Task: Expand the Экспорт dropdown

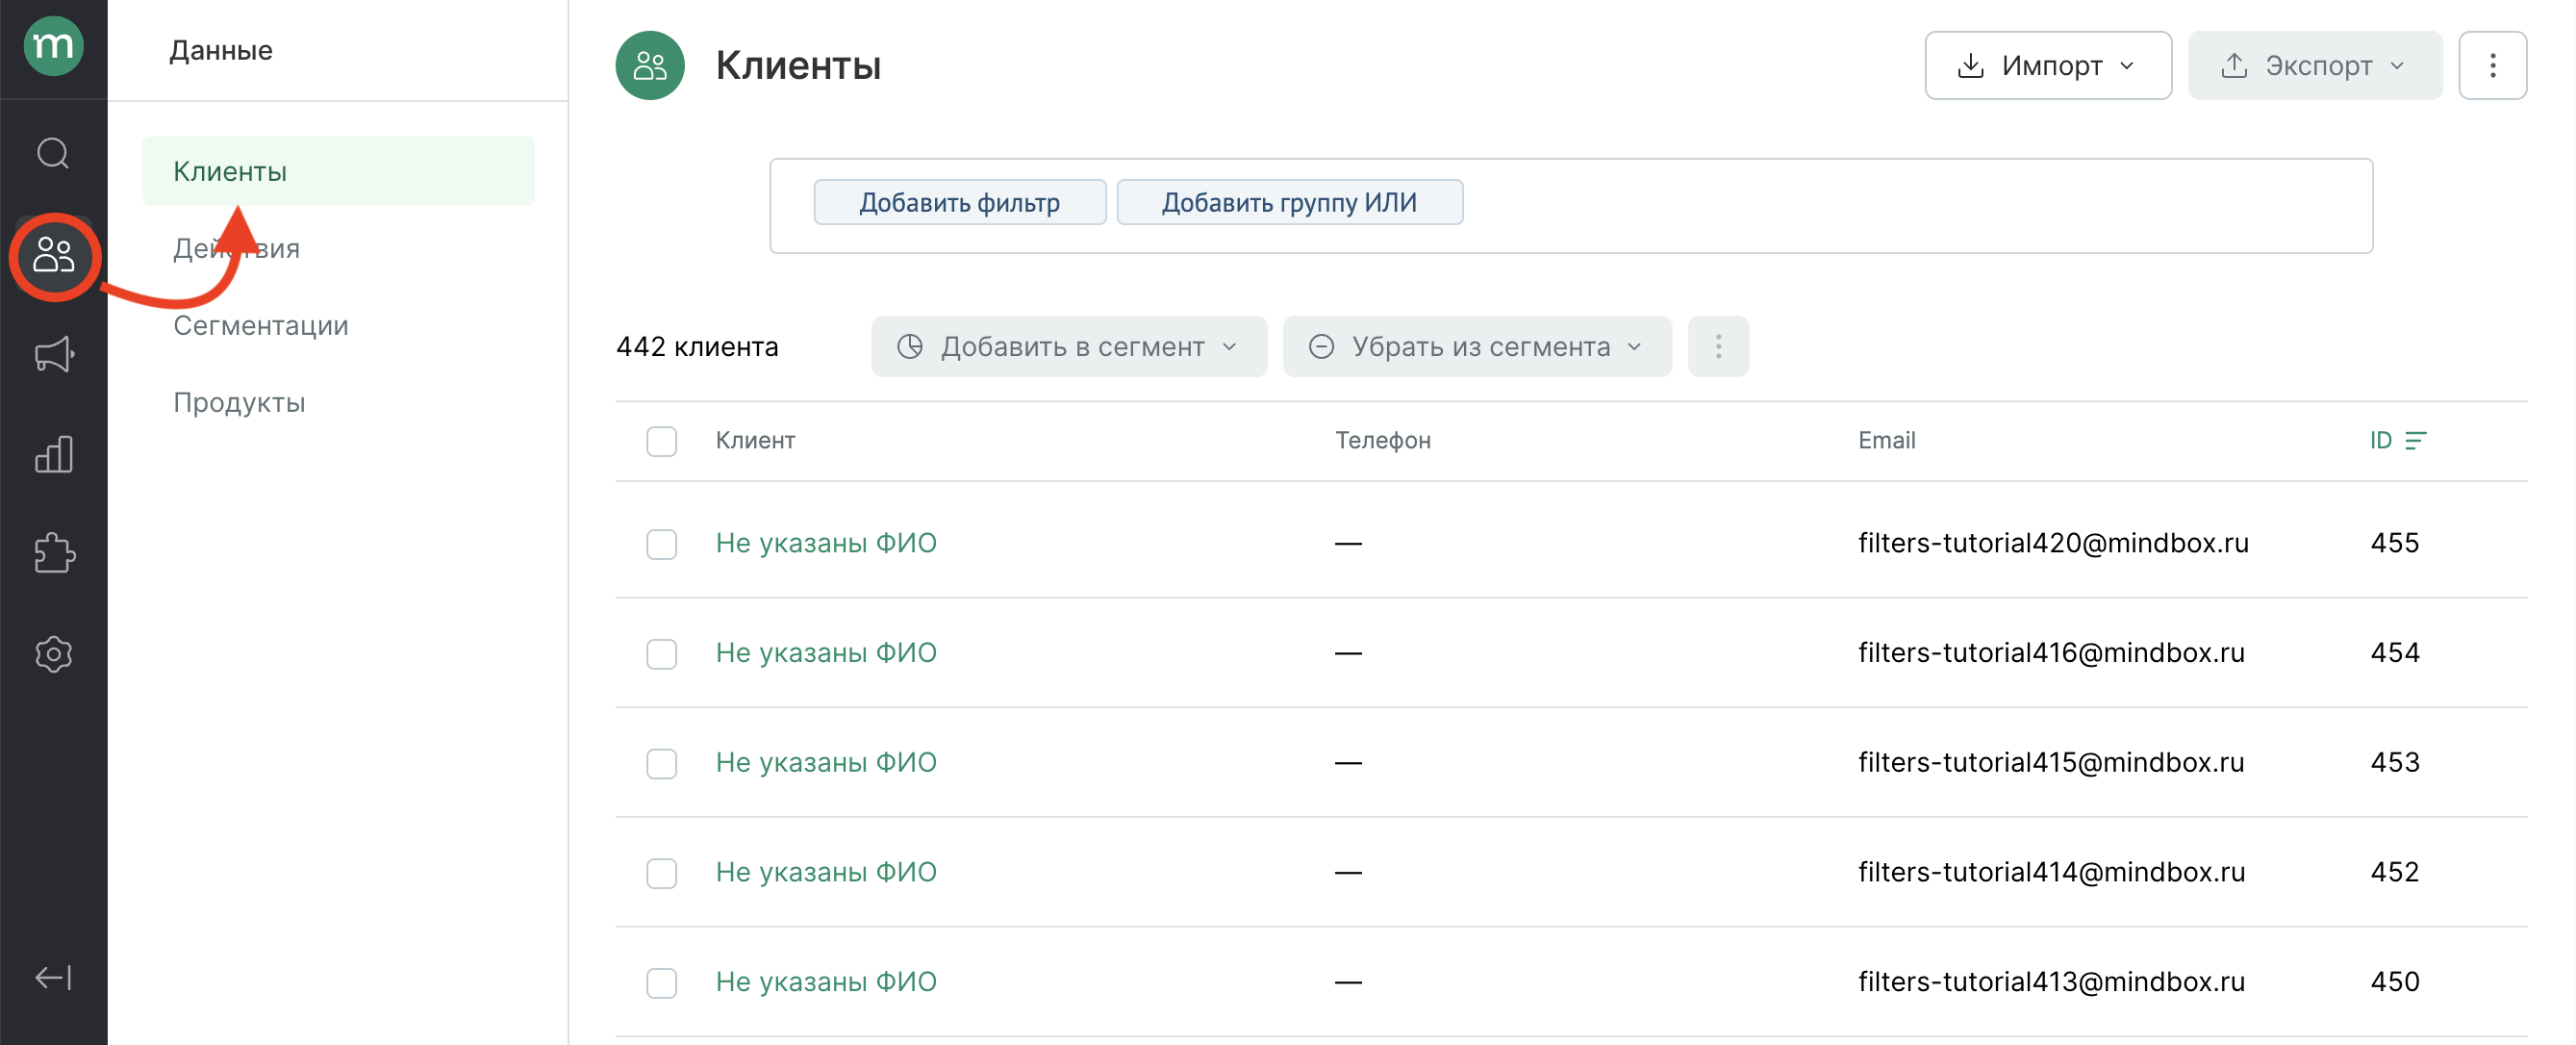Action: [x=2314, y=66]
